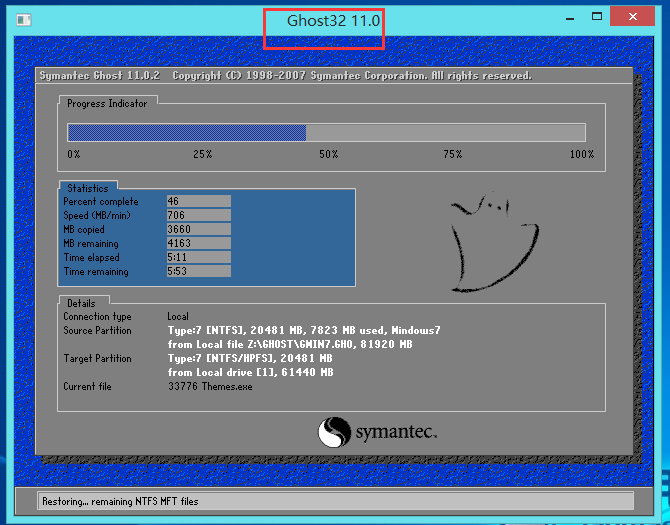670x525 pixels.
Task: Click the Details panel heading
Action: click(x=81, y=304)
